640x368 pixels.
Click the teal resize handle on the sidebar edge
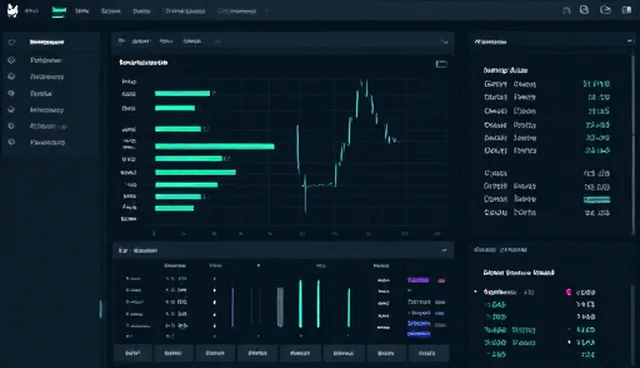coord(100,309)
